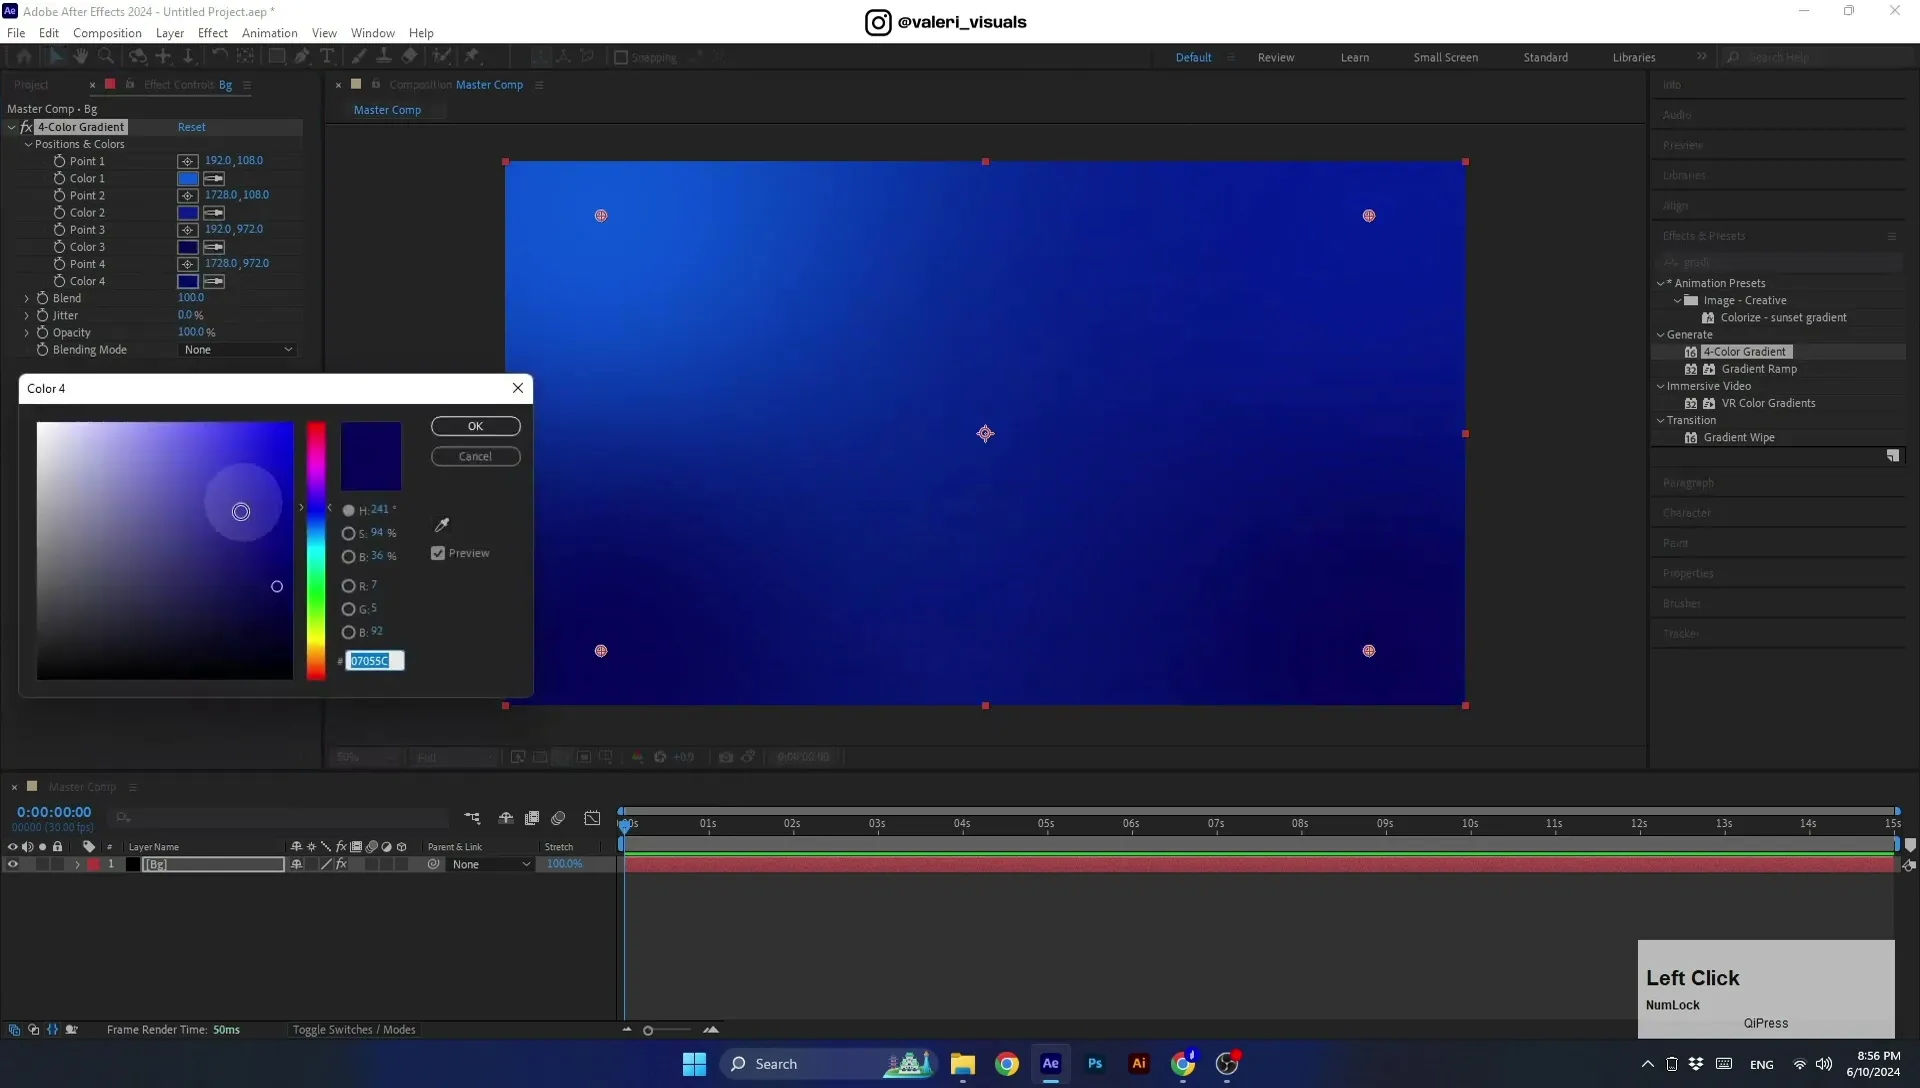Hide shy layers timeline button

click(506, 818)
